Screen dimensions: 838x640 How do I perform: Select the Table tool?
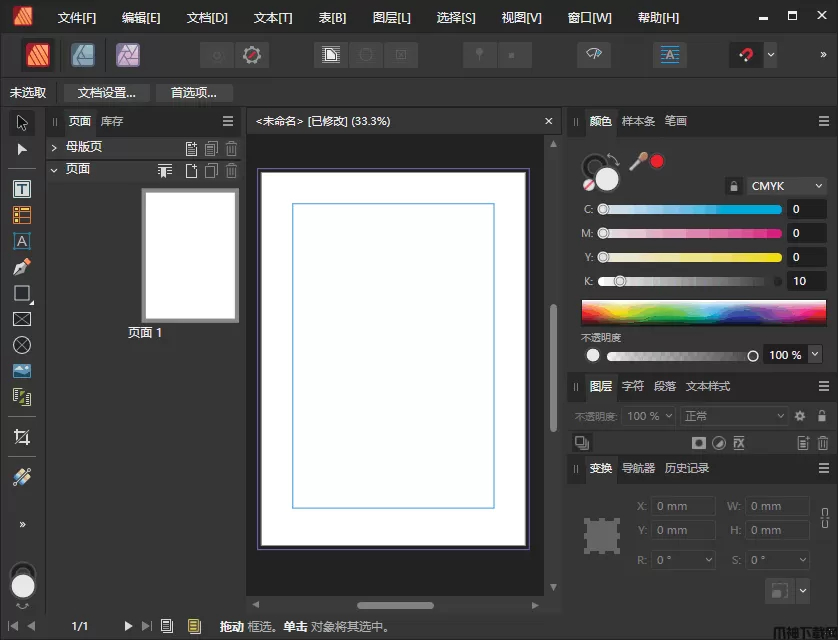pos(22,215)
